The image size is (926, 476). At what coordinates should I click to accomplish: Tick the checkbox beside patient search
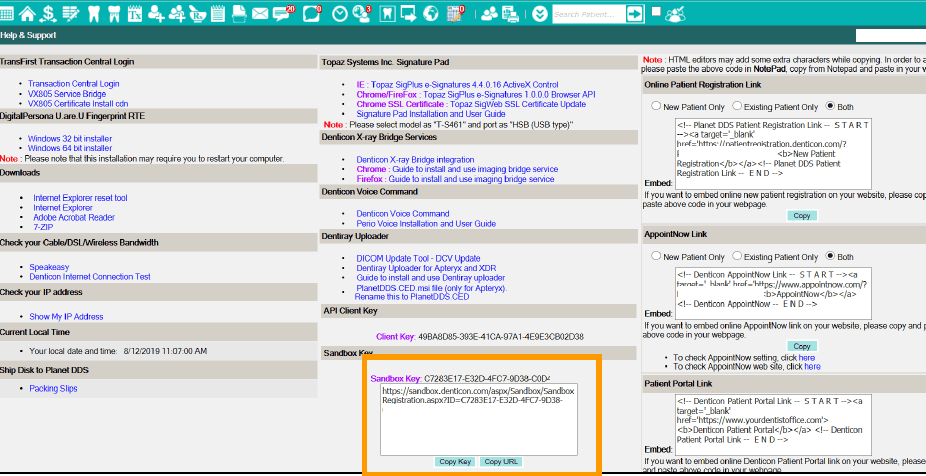pos(656,11)
